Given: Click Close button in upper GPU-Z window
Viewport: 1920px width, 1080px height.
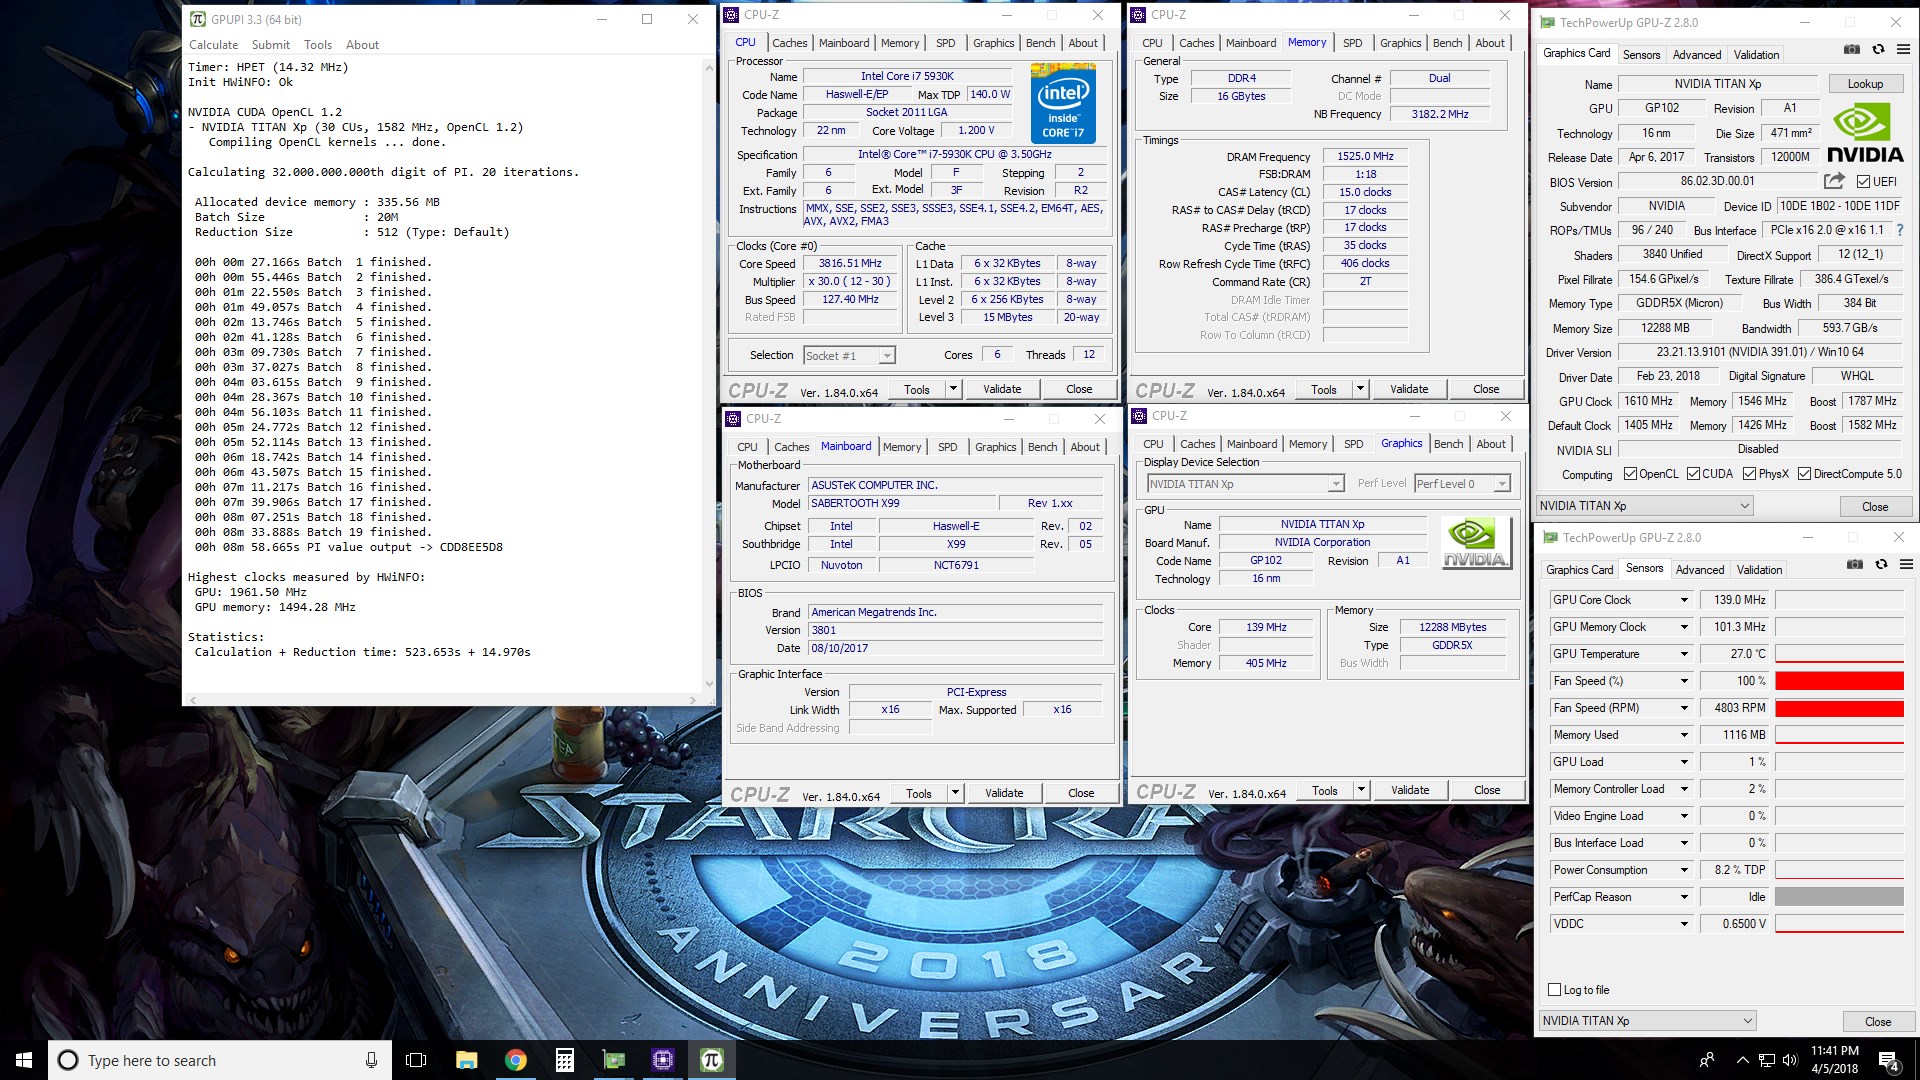Looking at the screenshot, I should click(1875, 507).
